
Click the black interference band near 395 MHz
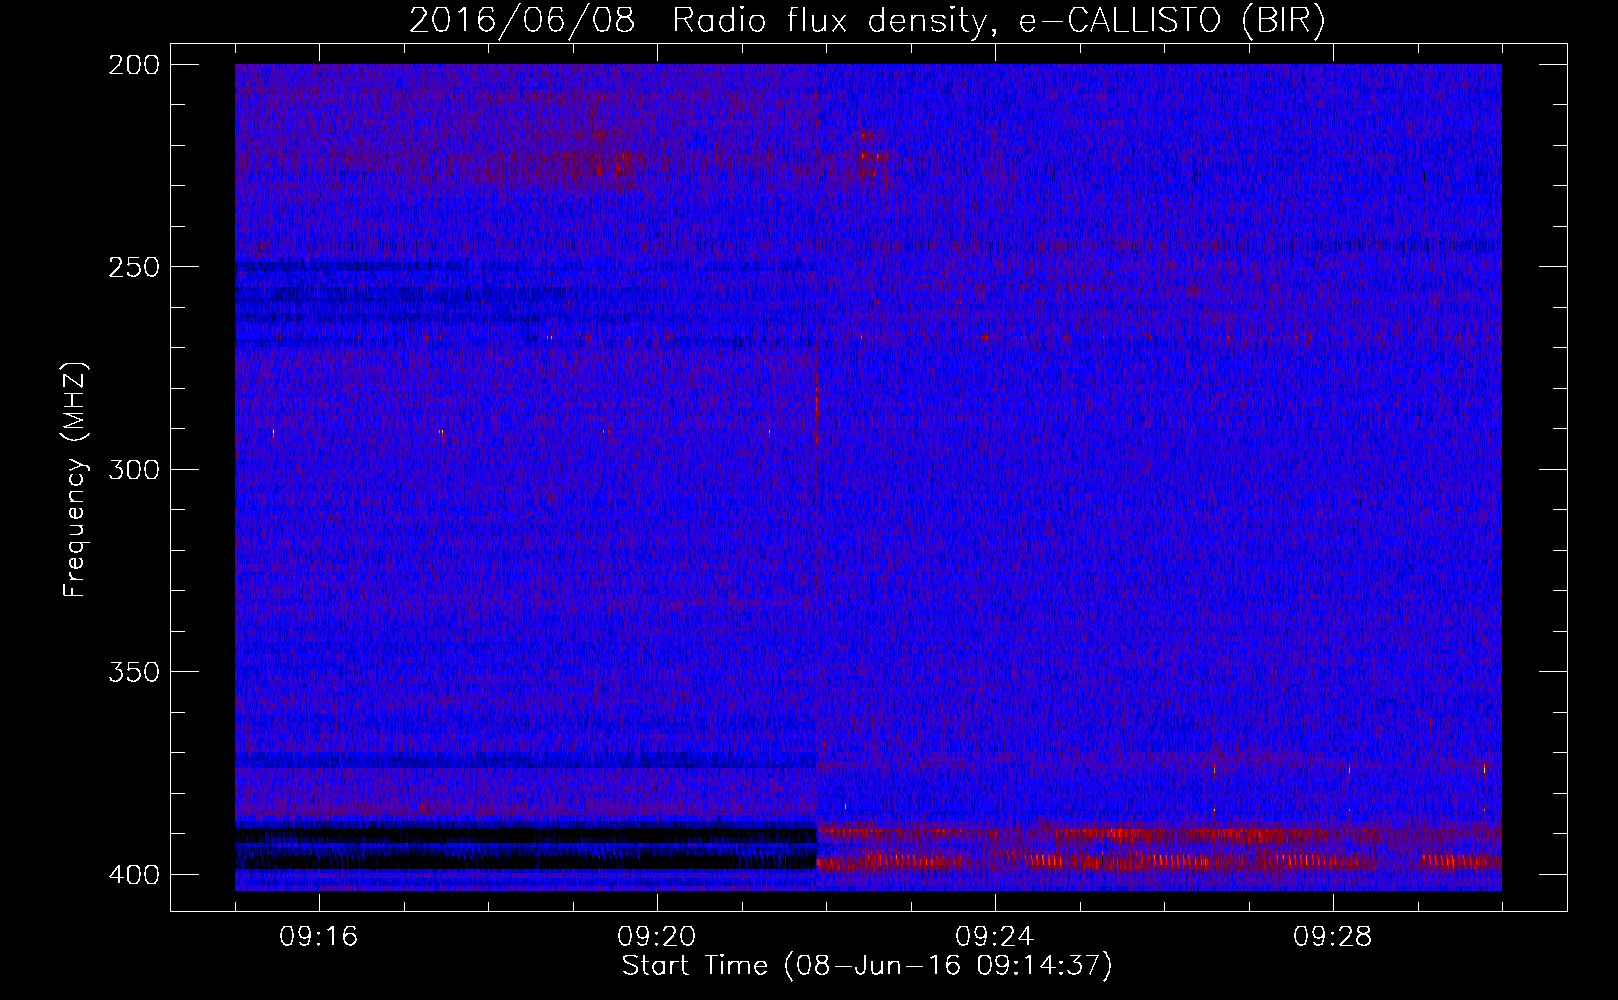(526, 859)
